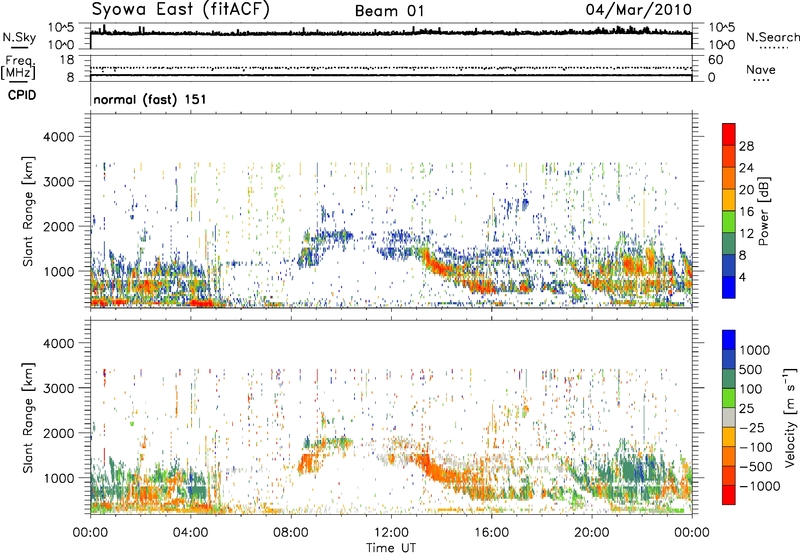Click the "1000" range tick of the velocity panel

click(x=58, y=478)
